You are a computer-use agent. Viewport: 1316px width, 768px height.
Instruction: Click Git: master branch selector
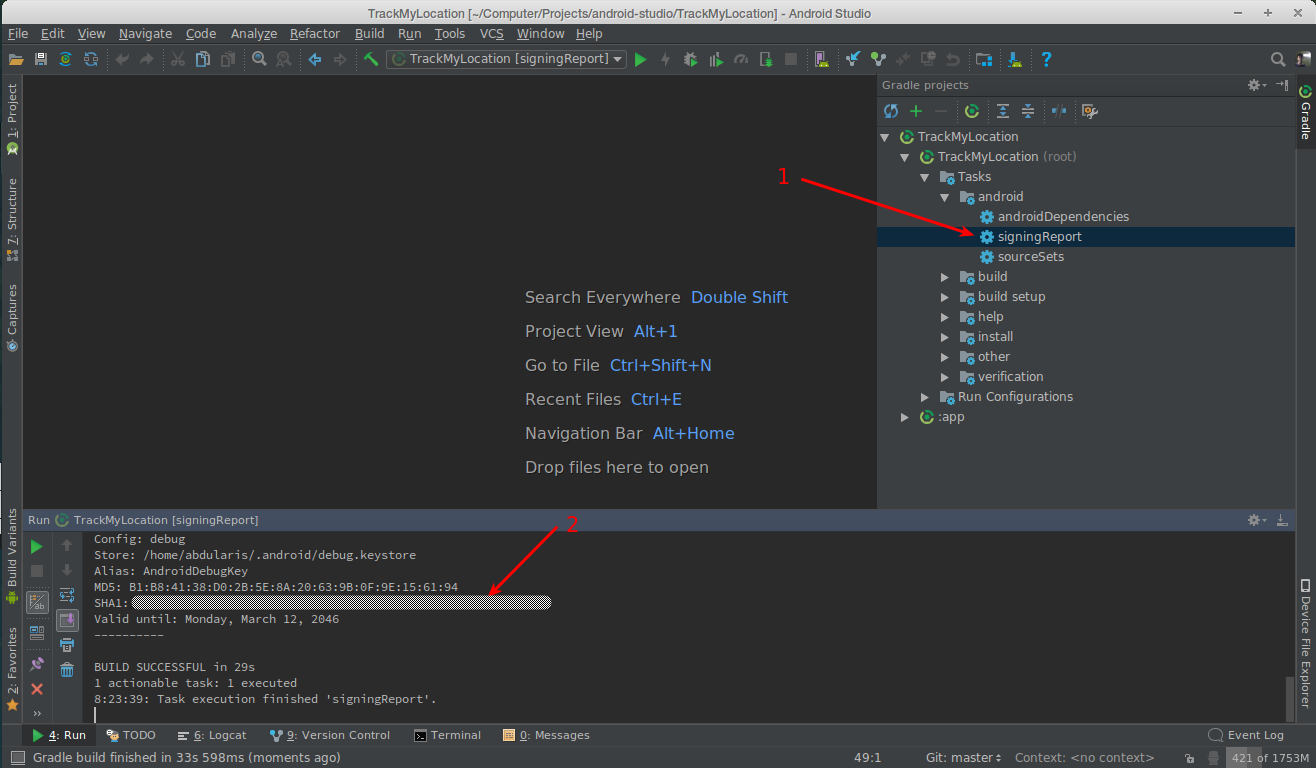click(964, 758)
